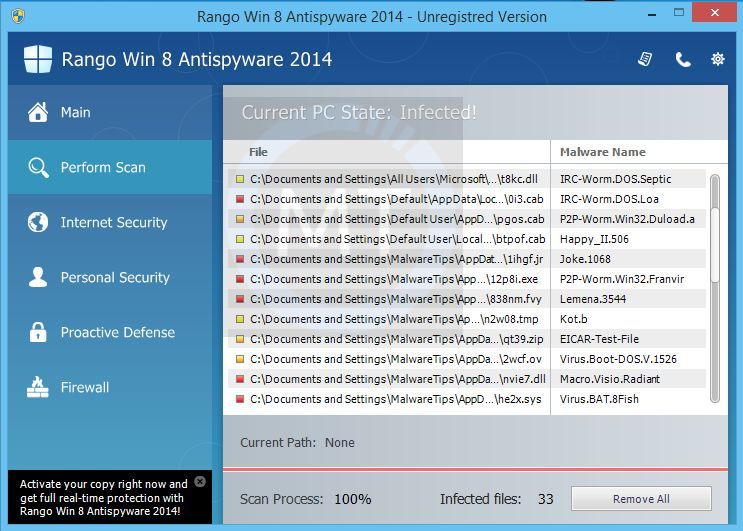Open settings via the gear icon
Image resolution: width=743 pixels, height=531 pixels.
click(x=717, y=59)
